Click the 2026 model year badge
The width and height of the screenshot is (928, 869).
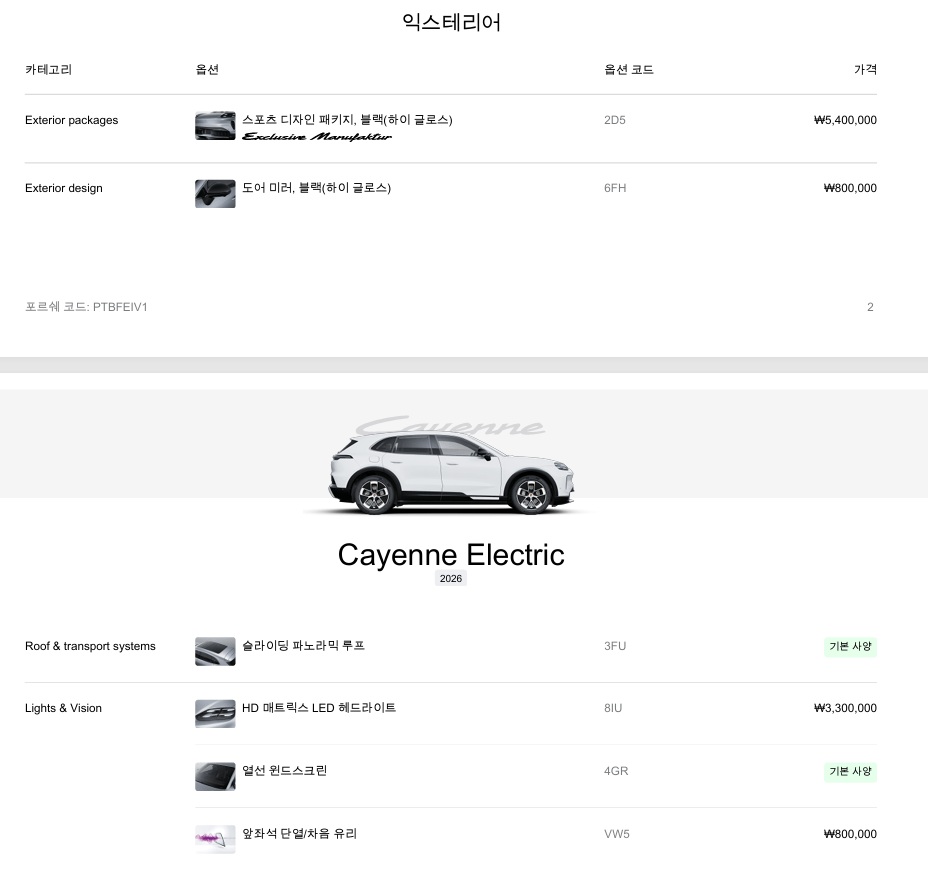tap(451, 579)
